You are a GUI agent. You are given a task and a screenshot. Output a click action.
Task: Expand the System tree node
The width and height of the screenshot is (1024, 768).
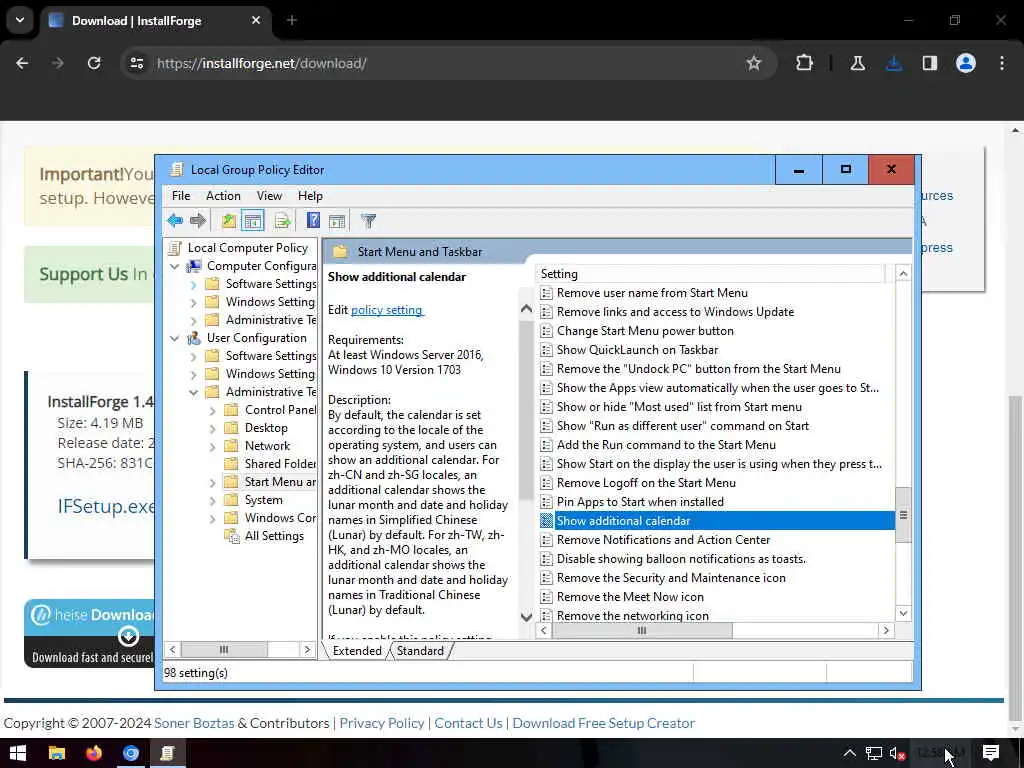pos(212,501)
